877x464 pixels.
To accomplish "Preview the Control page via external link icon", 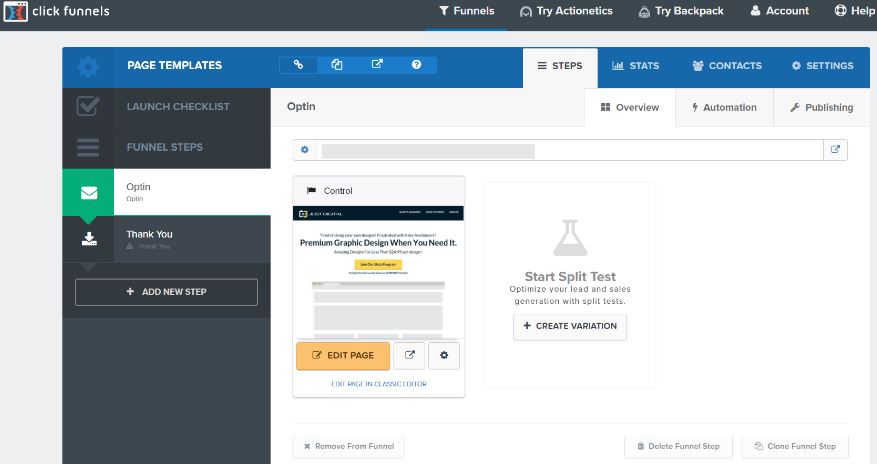I will pos(409,356).
